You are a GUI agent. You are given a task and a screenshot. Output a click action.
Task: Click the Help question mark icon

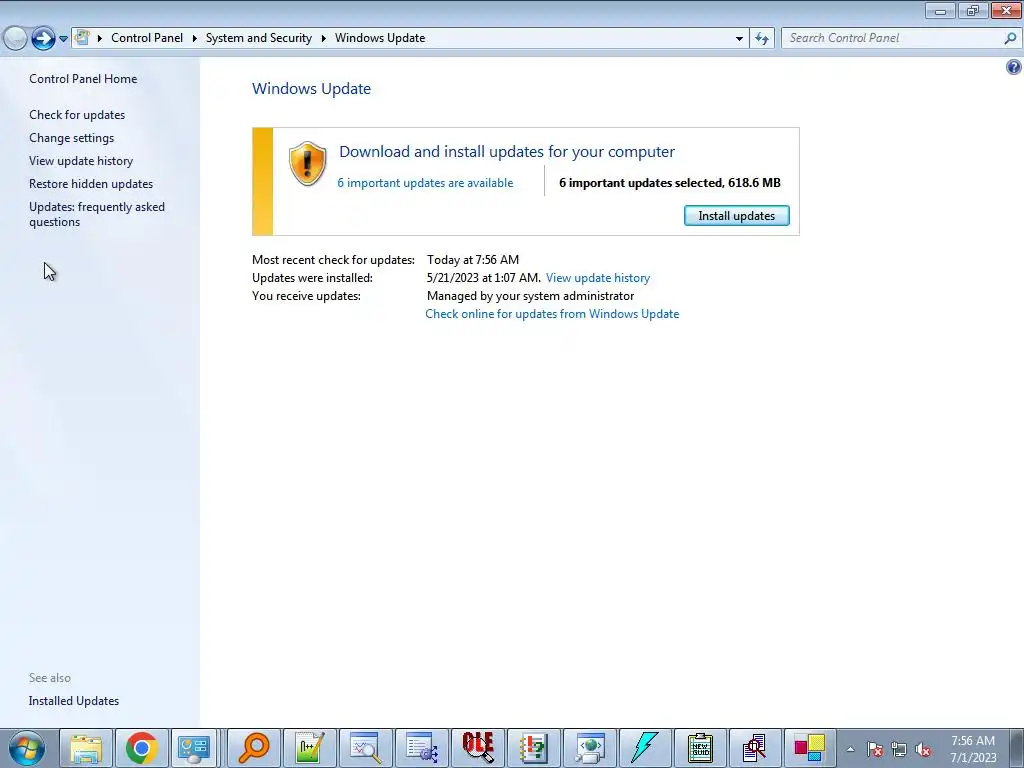pyautogui.click(x=1014, y=67)
